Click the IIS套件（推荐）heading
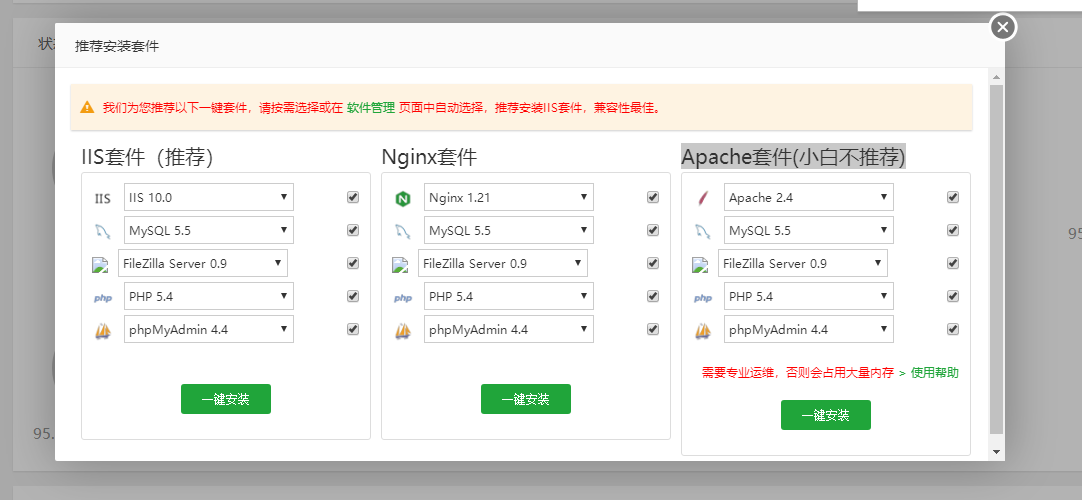 point(147,157)
